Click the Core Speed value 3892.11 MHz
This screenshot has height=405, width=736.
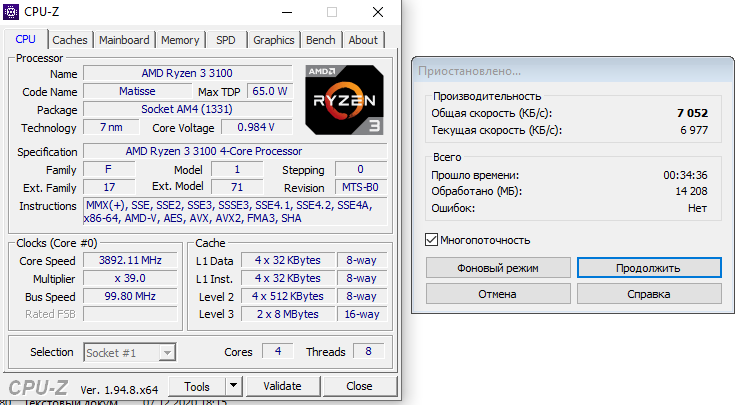pyautogui.click(x=130, y=260)
